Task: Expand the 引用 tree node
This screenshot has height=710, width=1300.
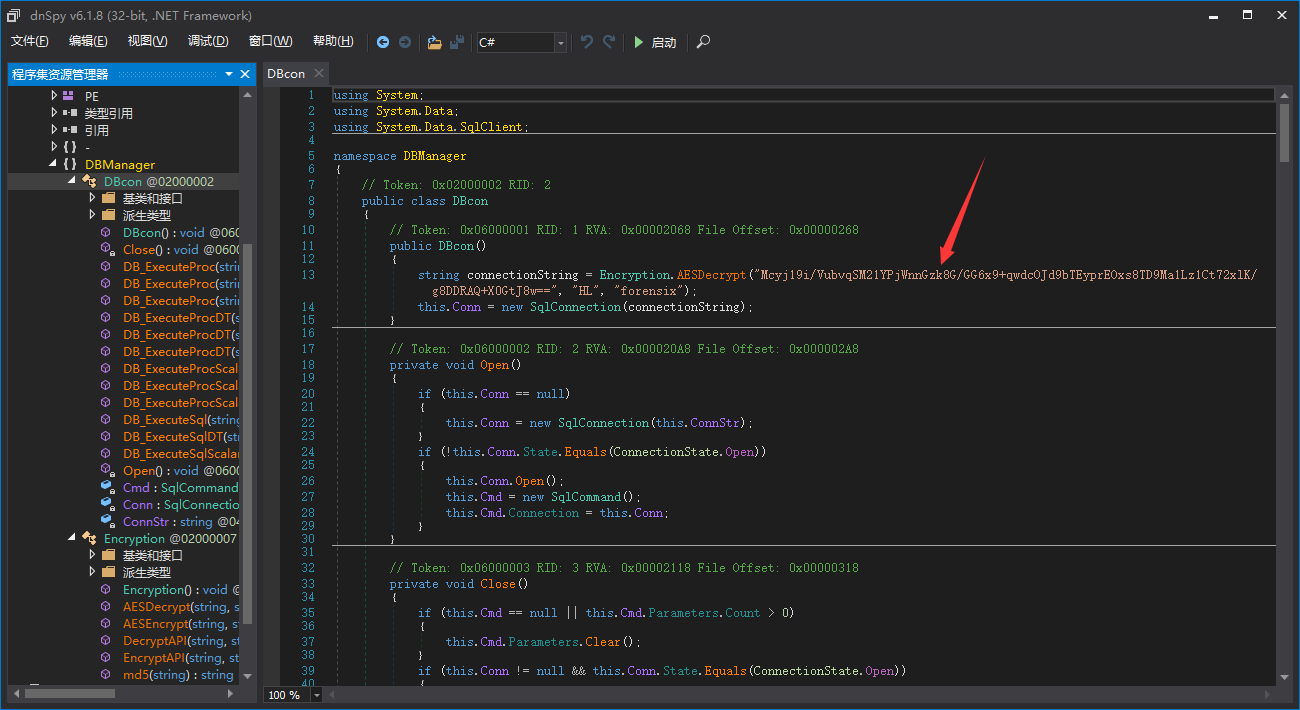Action: [x=54, y=130]
